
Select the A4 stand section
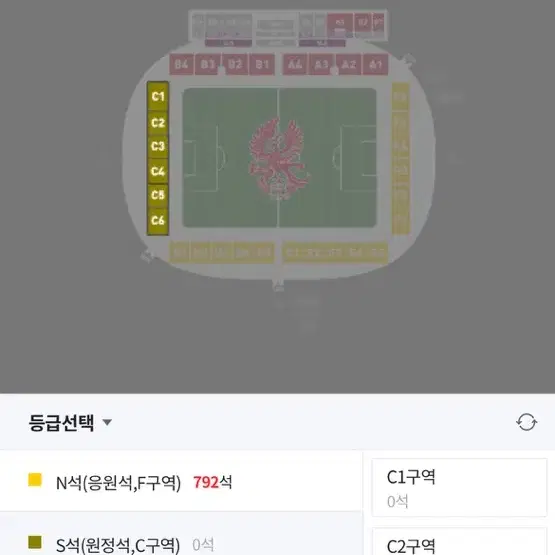click(295, 64)
